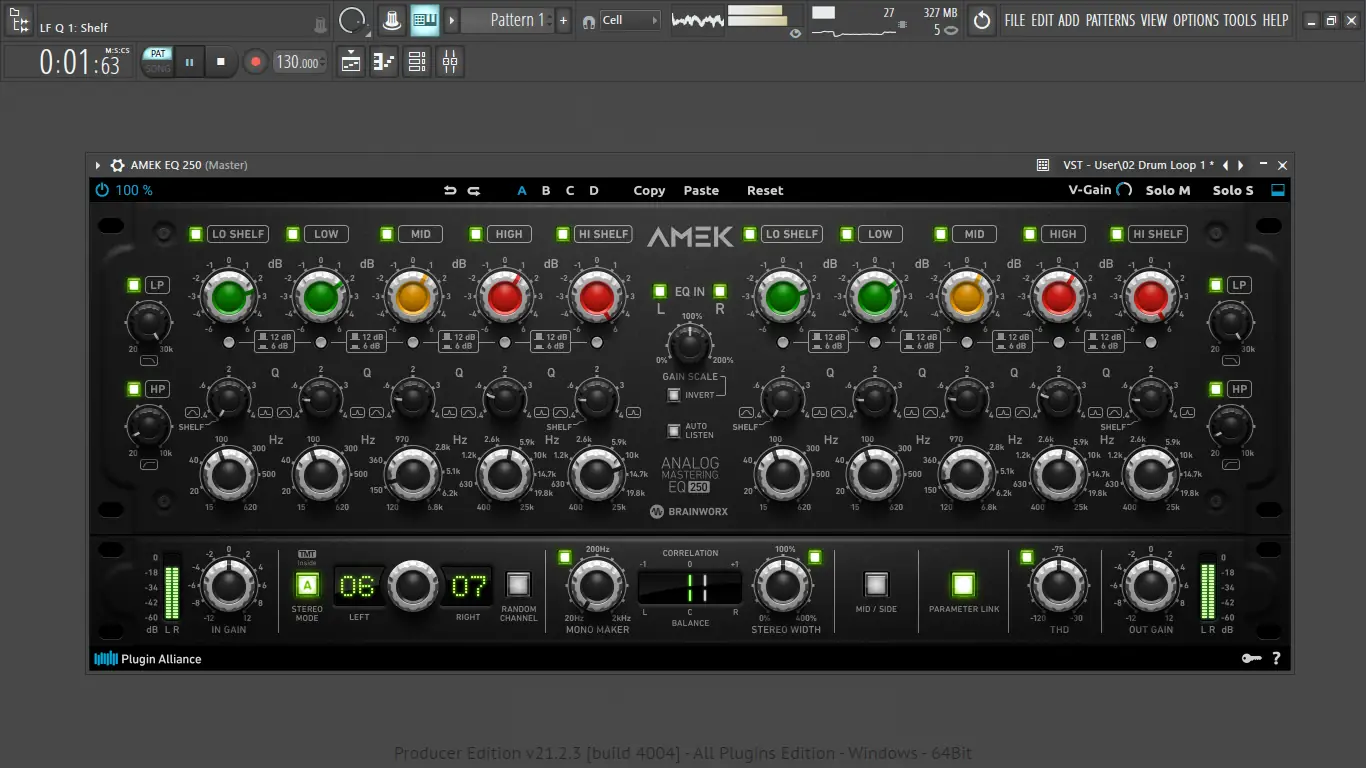Click the OUT GAIN knob
This screenshot has height=768, width=1366.
click(1151, 585)
